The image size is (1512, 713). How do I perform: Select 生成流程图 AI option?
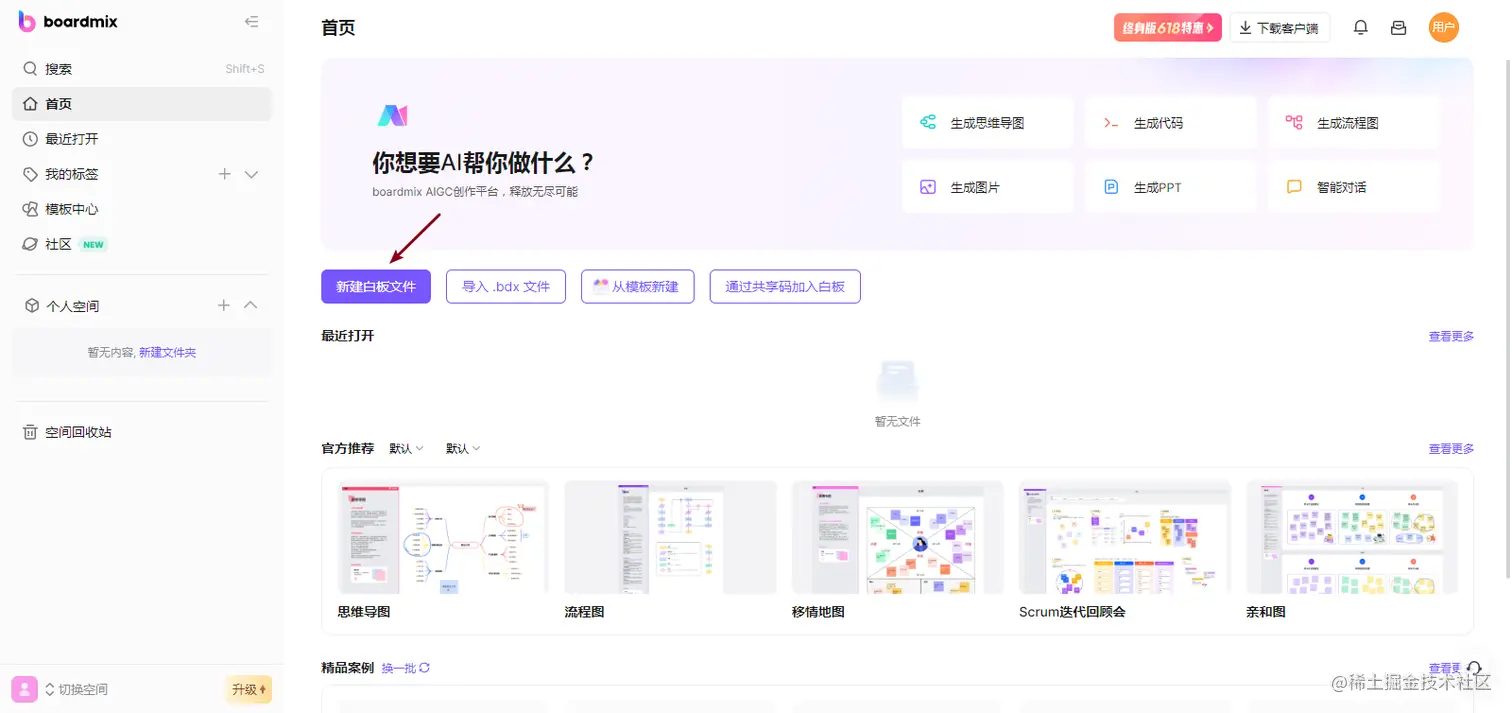tap(1354, 123)
